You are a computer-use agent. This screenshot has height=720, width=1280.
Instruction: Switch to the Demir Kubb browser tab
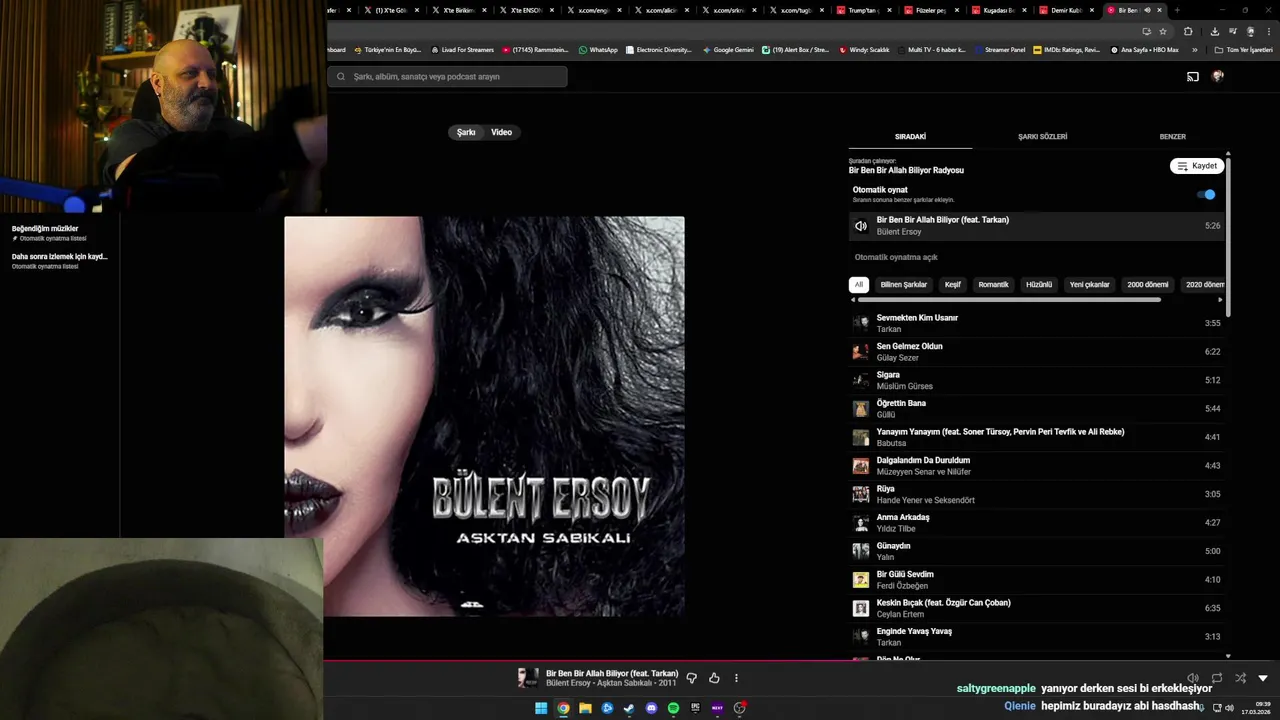pos(1065,10)
